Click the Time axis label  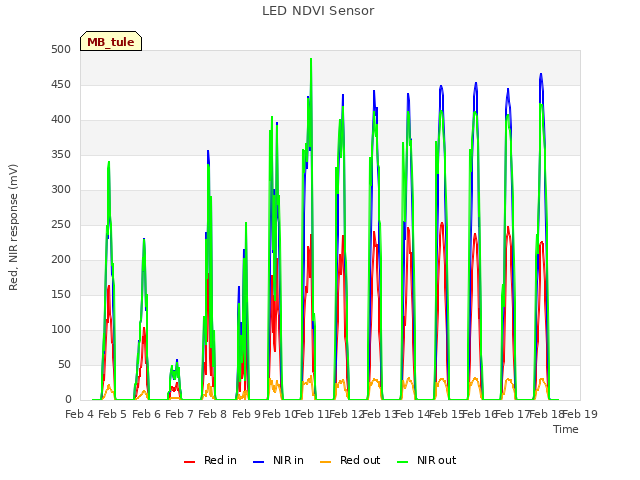click(566, 429)
